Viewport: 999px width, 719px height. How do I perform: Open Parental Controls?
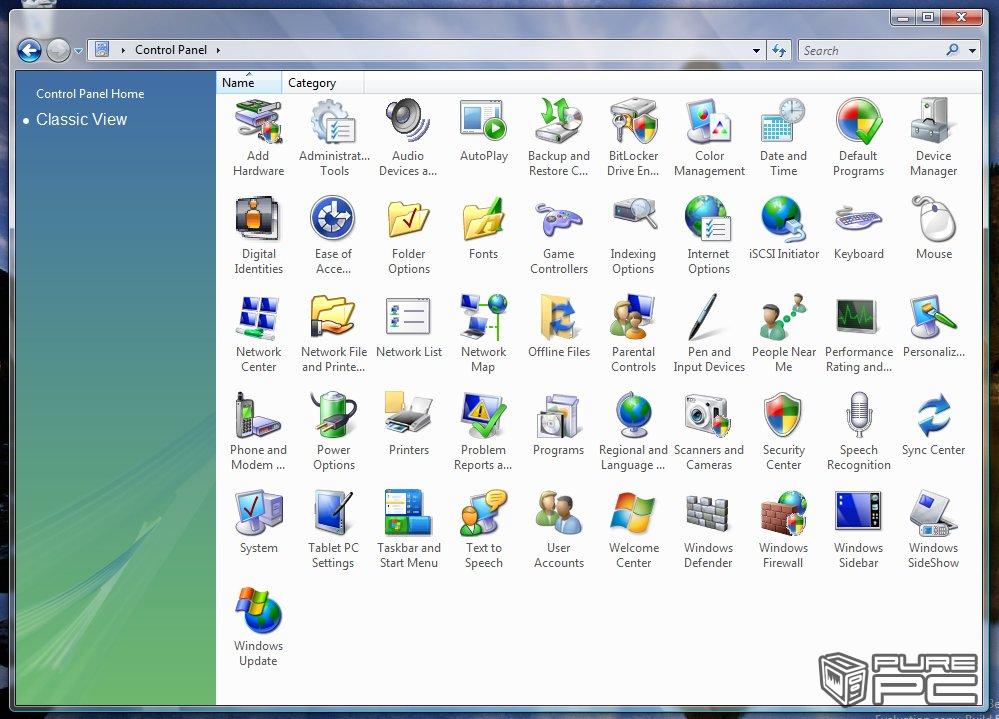tap(633, 334)
